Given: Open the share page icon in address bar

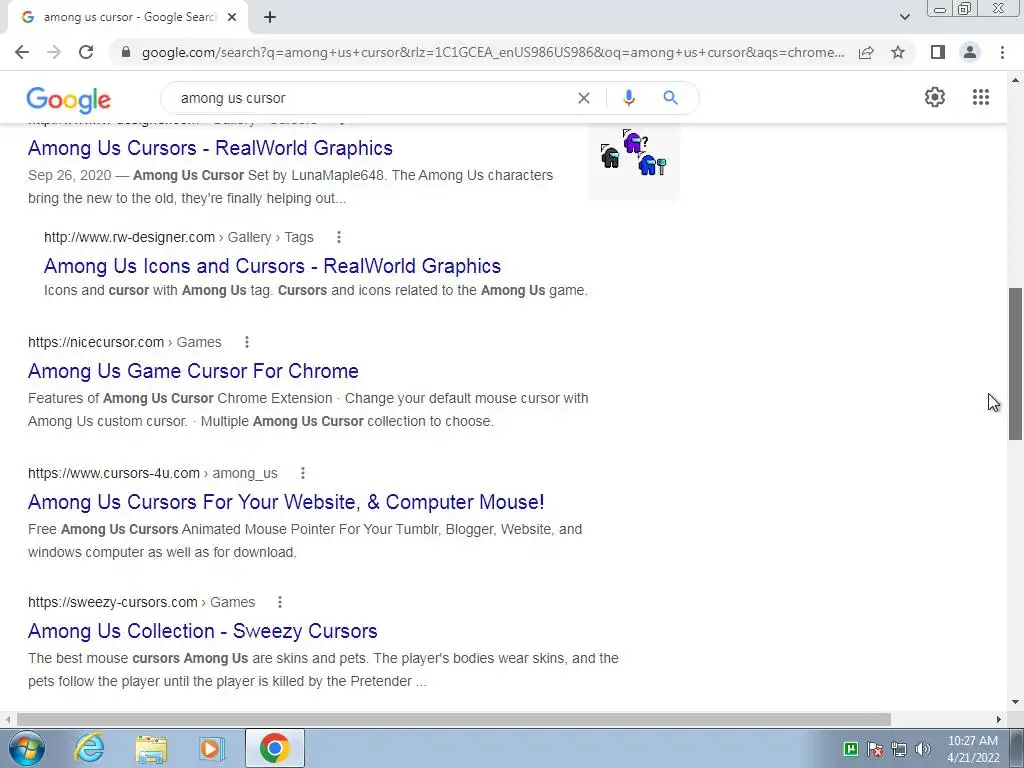Looking at the screenshot, I should point(866,52).
